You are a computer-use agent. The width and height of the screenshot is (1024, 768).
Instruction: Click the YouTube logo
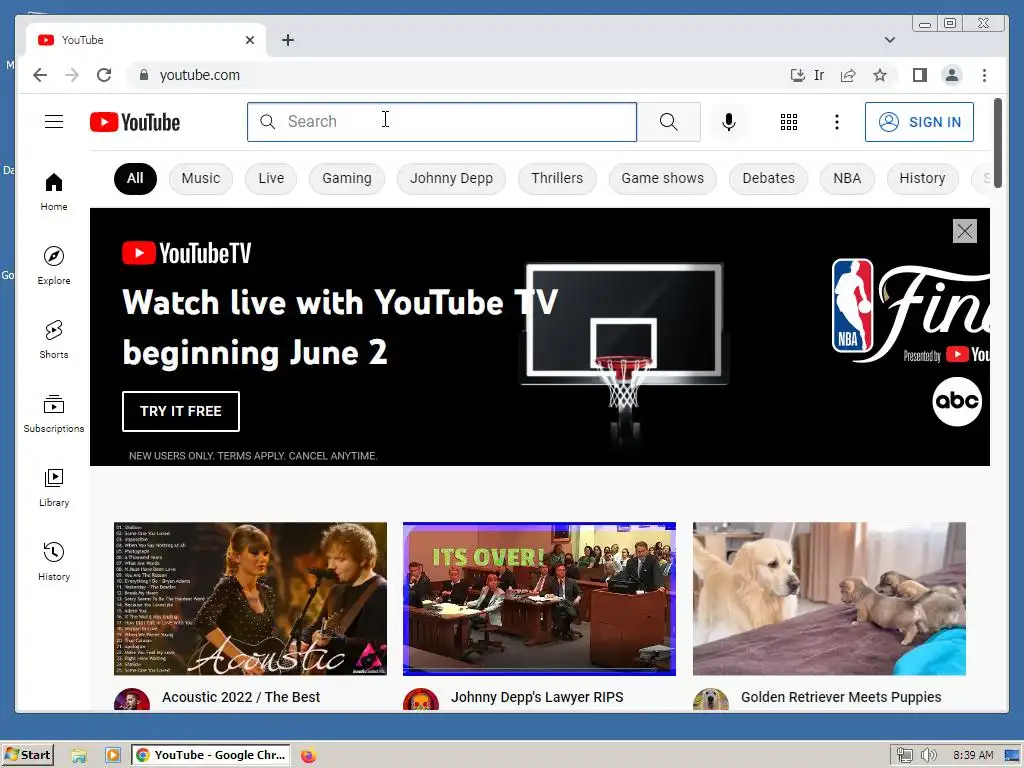[135, 122]
